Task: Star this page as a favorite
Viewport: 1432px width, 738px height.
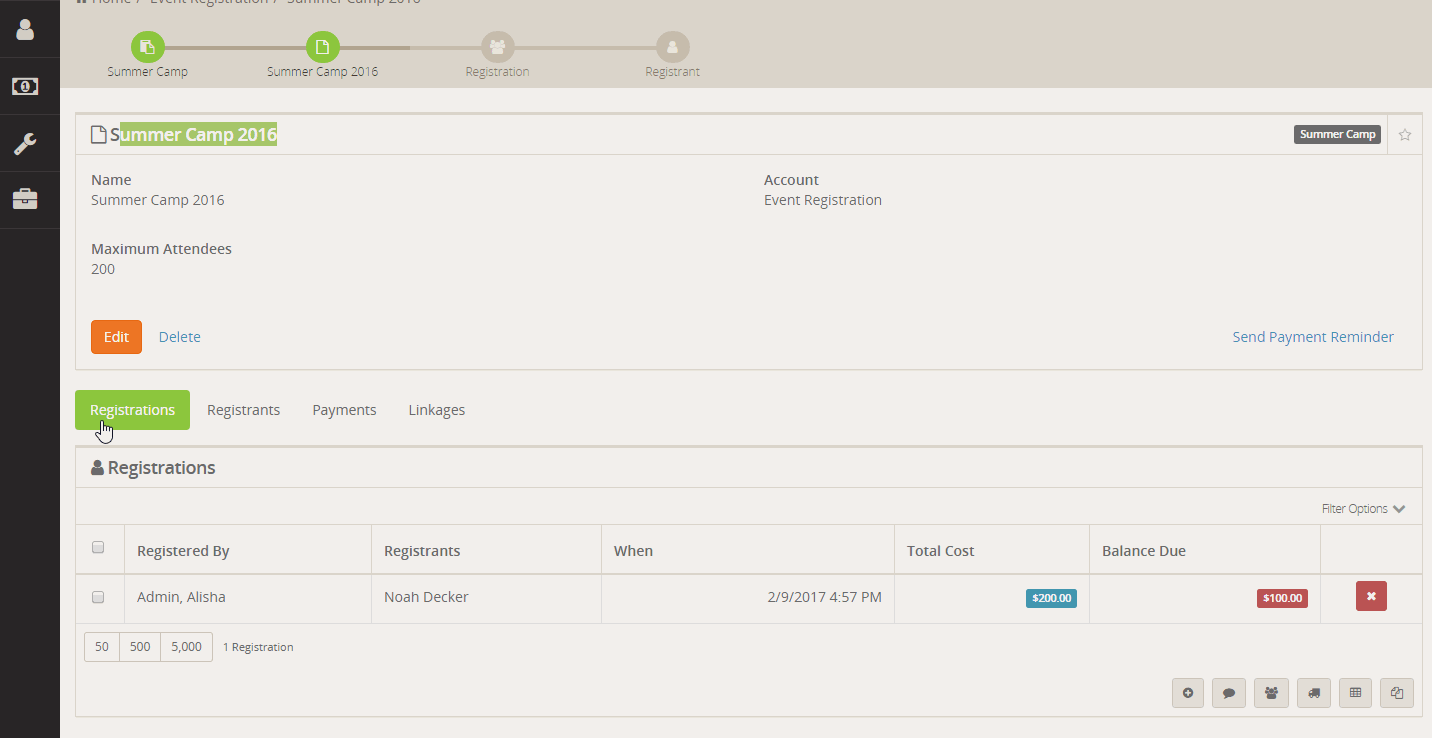Action: click(x=1405, y=135)
